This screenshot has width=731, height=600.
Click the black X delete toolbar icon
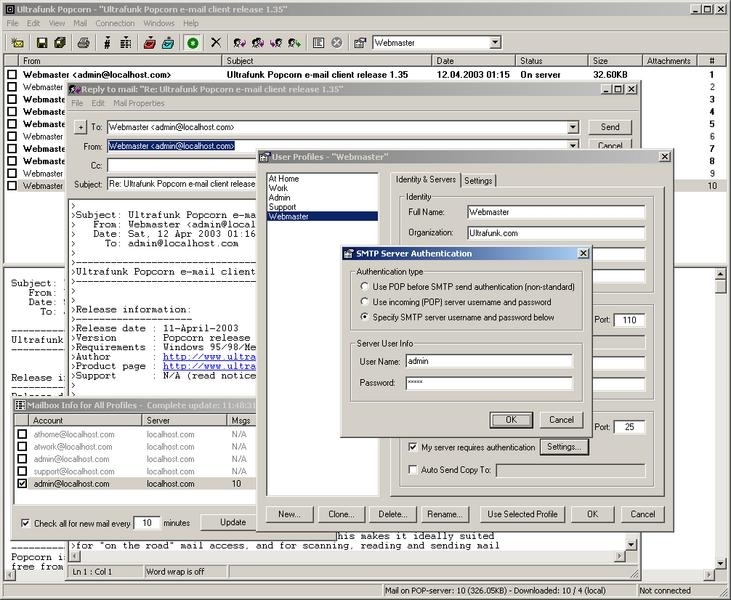coord(216,43)
